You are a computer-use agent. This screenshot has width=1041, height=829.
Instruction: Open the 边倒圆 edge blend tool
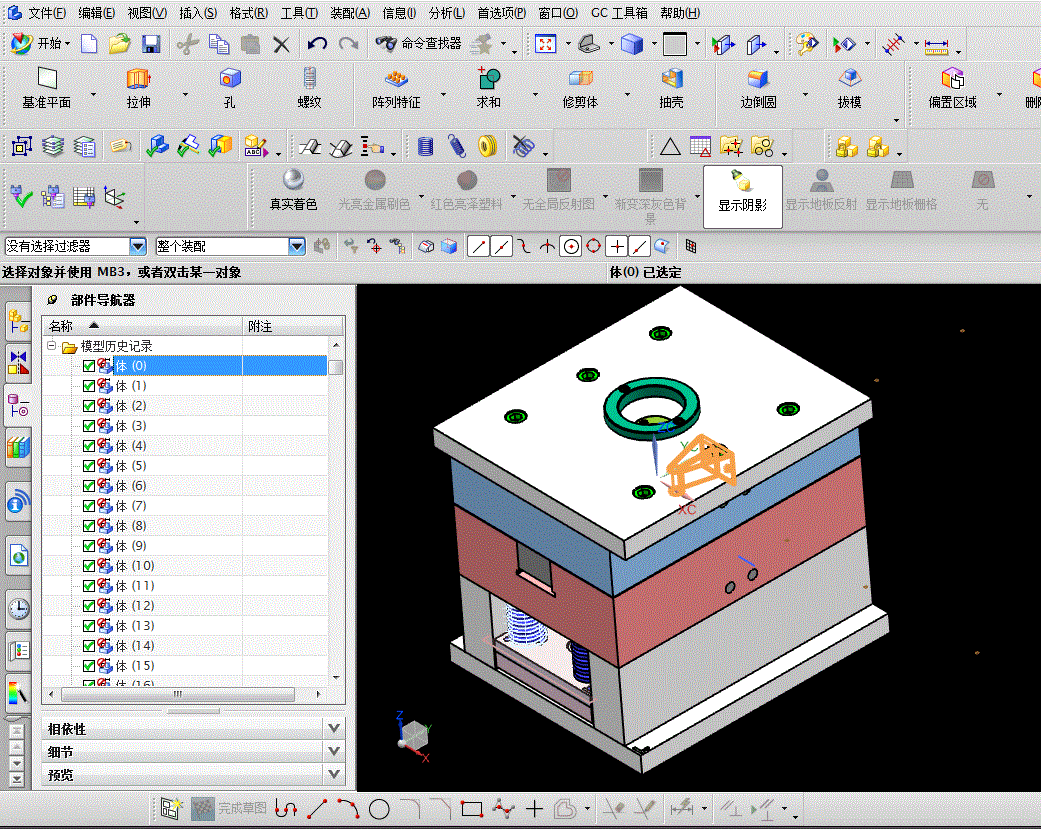click(x=758, y=88)
